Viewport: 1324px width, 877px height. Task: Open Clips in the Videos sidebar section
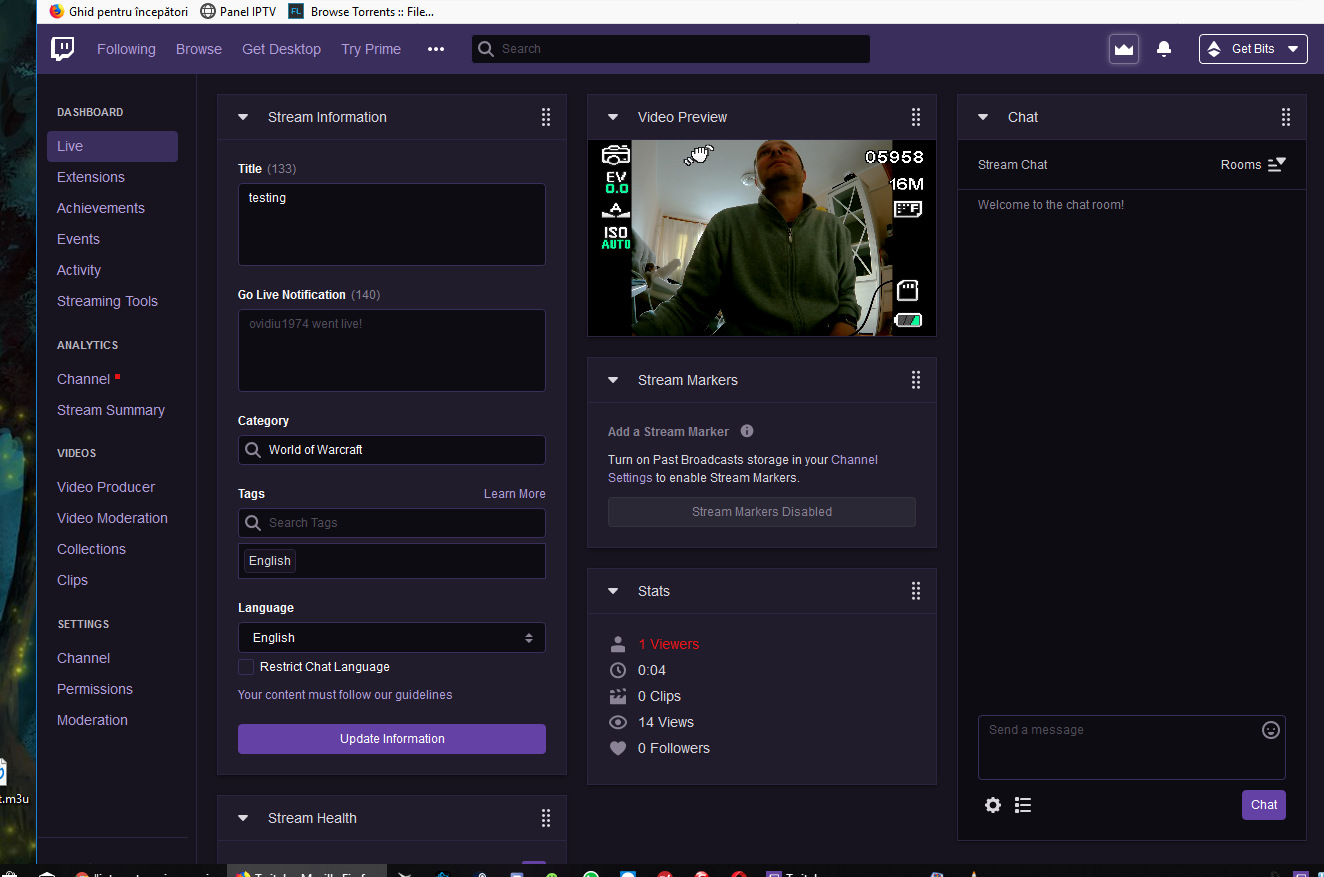coord(72,580)
